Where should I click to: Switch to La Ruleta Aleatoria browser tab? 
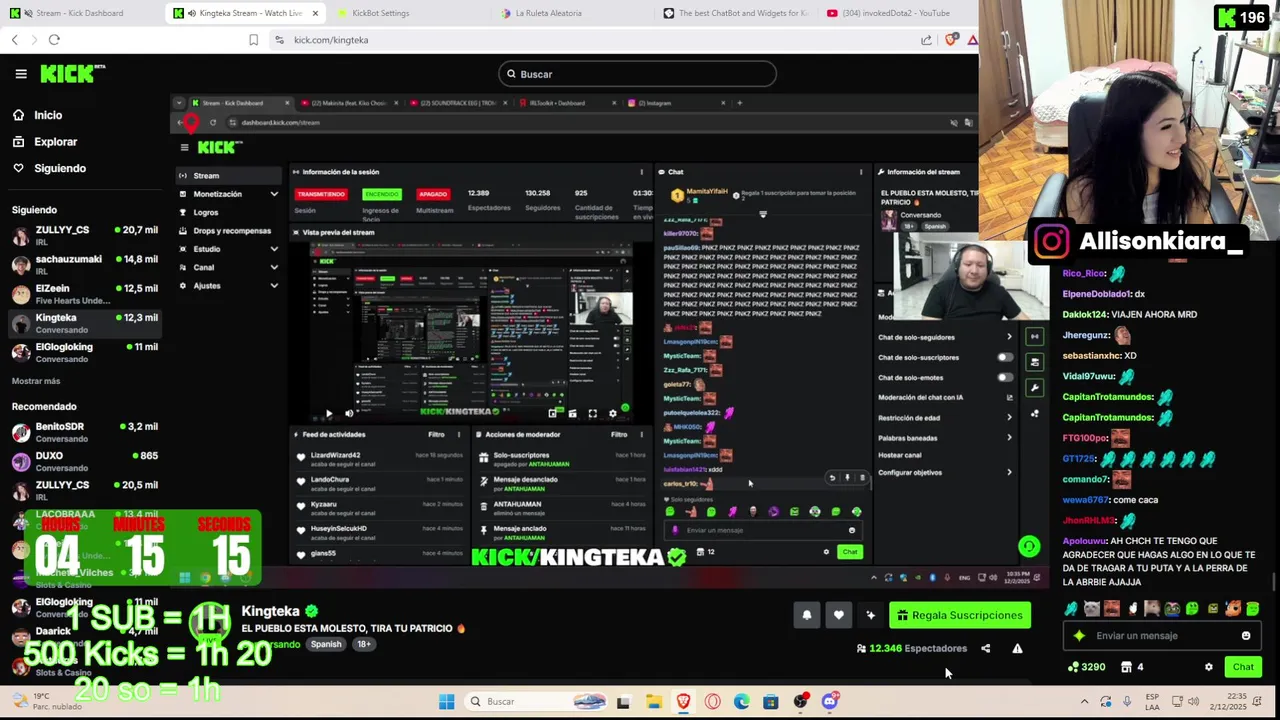[548, 13]
